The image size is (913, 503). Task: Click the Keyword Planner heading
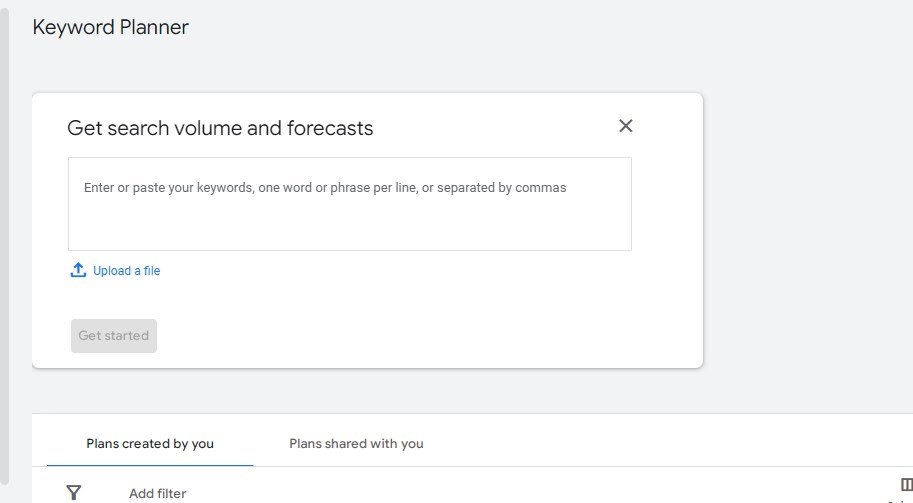point(111,27)
